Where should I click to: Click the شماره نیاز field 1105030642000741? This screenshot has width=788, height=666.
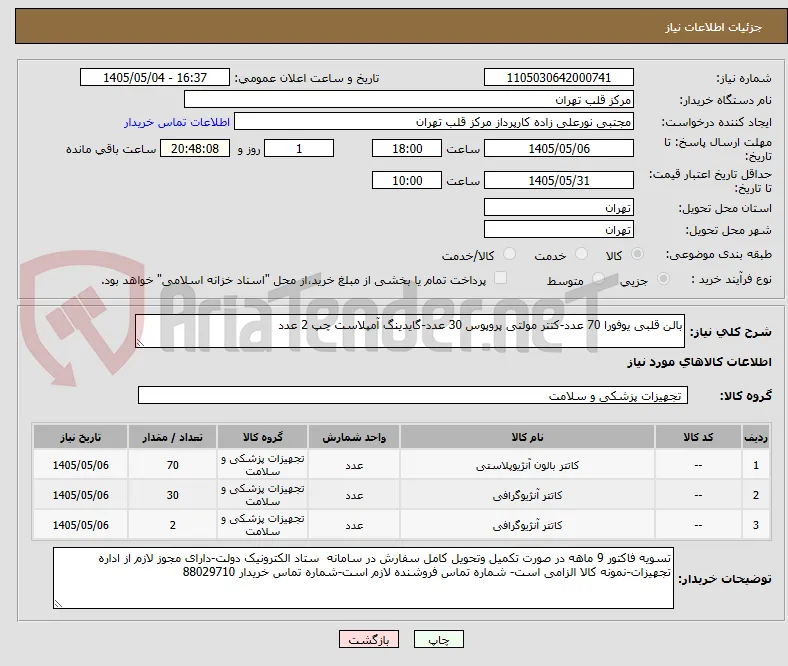point(558,77)
